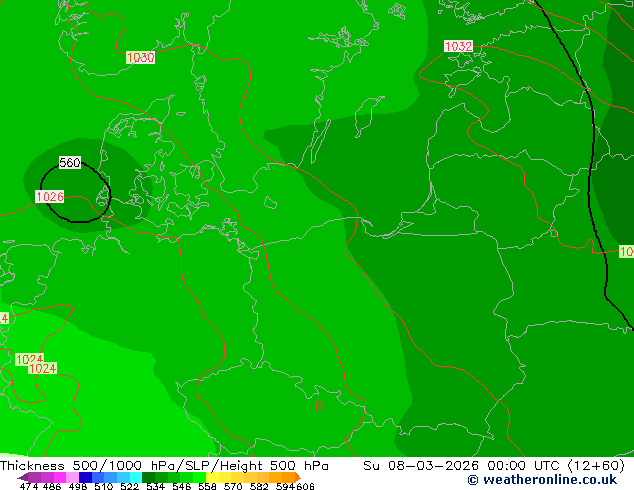Select the darkest green legend swatch above 534

(148, 477)
